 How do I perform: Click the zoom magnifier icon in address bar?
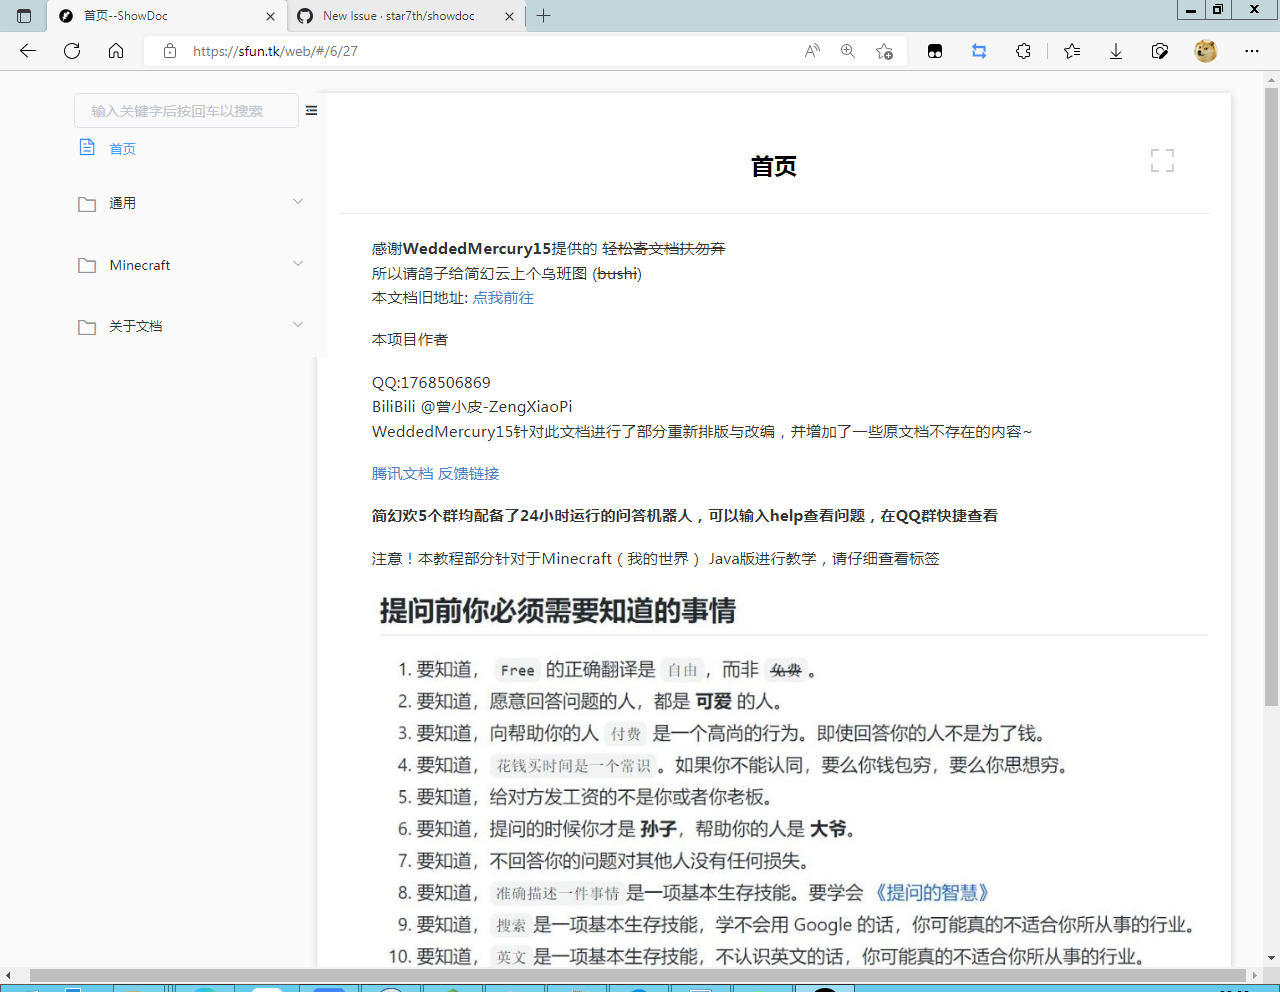click(x=848, y=51)
